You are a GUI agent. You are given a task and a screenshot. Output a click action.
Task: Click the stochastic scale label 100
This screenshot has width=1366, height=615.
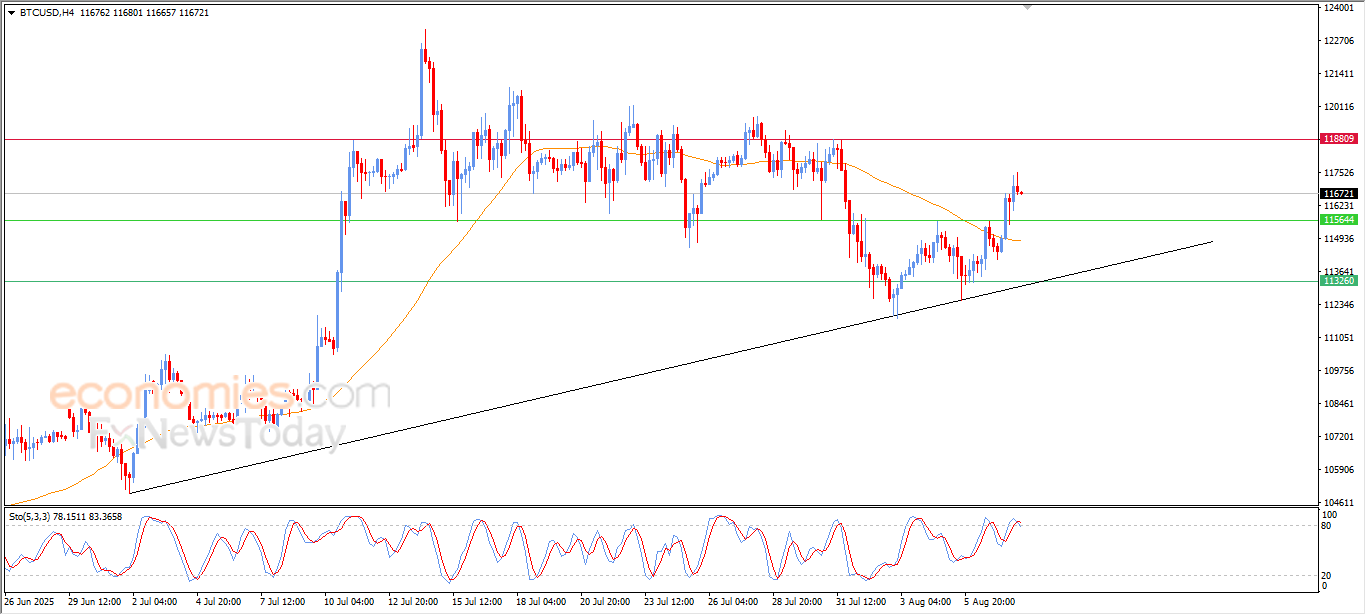1328,515
